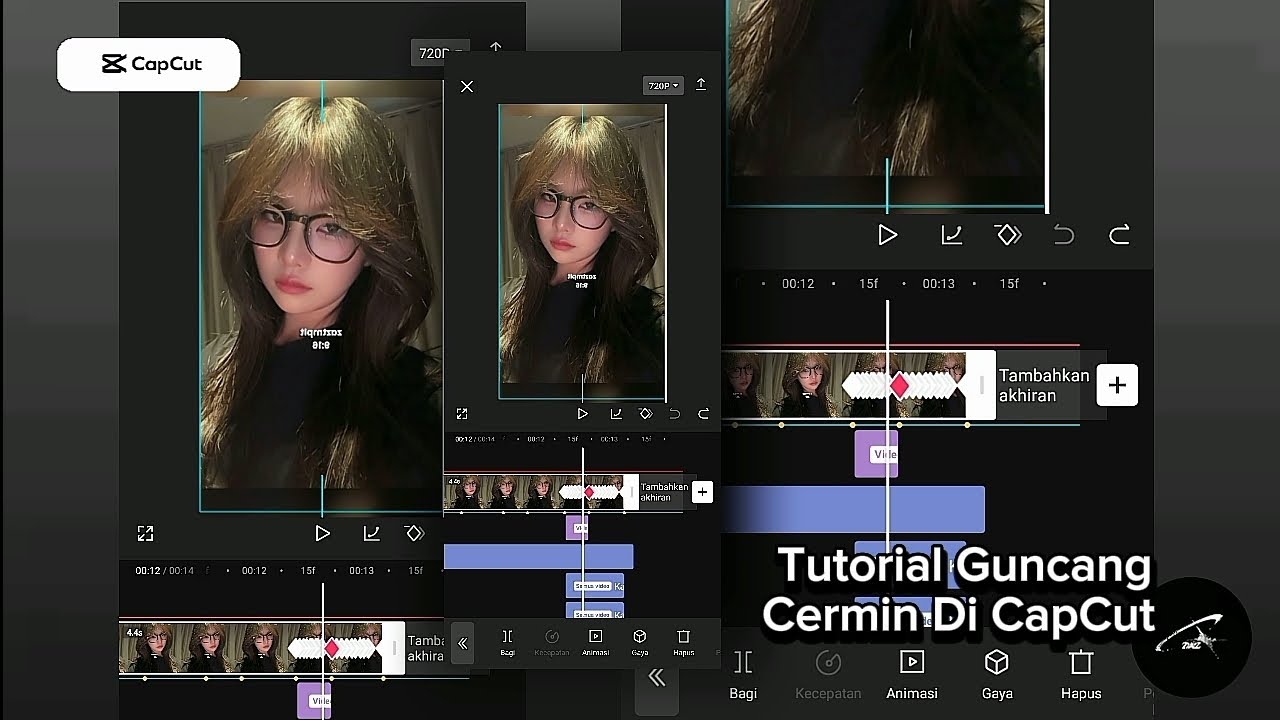
Task: Tap the plus add-clip button in middle screen
Action: pos(702,492)
